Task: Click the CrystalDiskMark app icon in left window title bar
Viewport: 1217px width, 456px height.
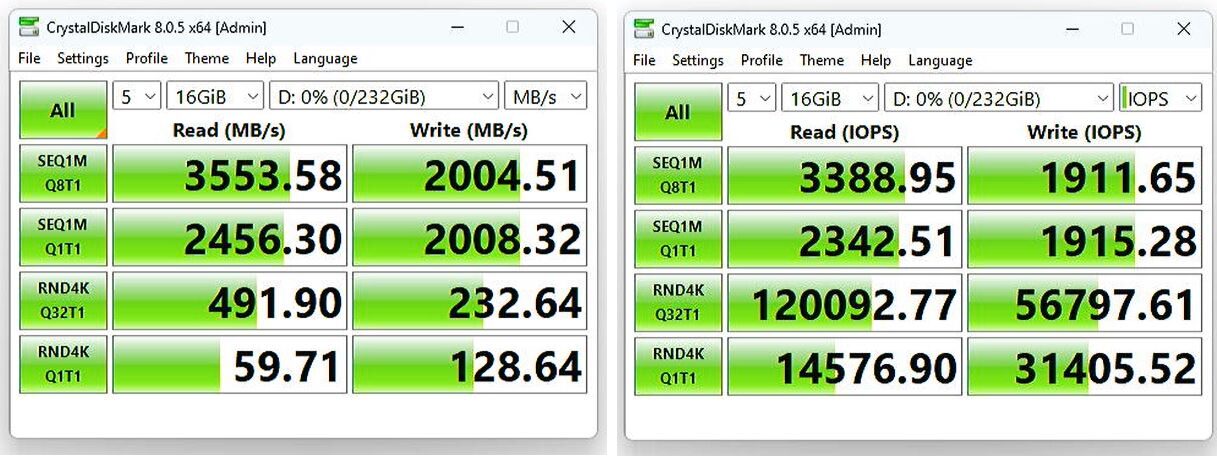Action: (x=29, y=28)
